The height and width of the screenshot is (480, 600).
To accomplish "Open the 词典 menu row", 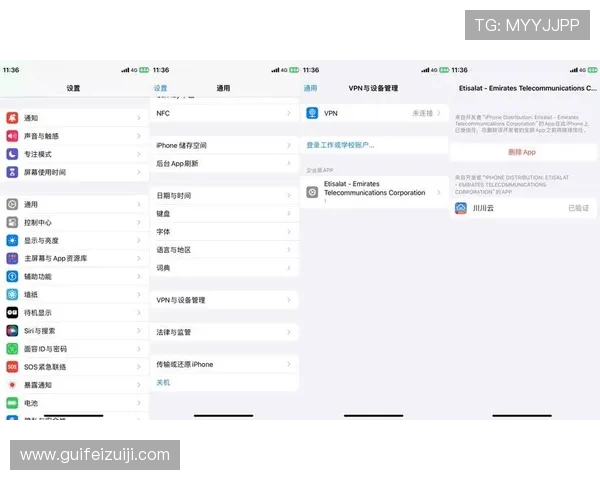I will click(224, 268).
